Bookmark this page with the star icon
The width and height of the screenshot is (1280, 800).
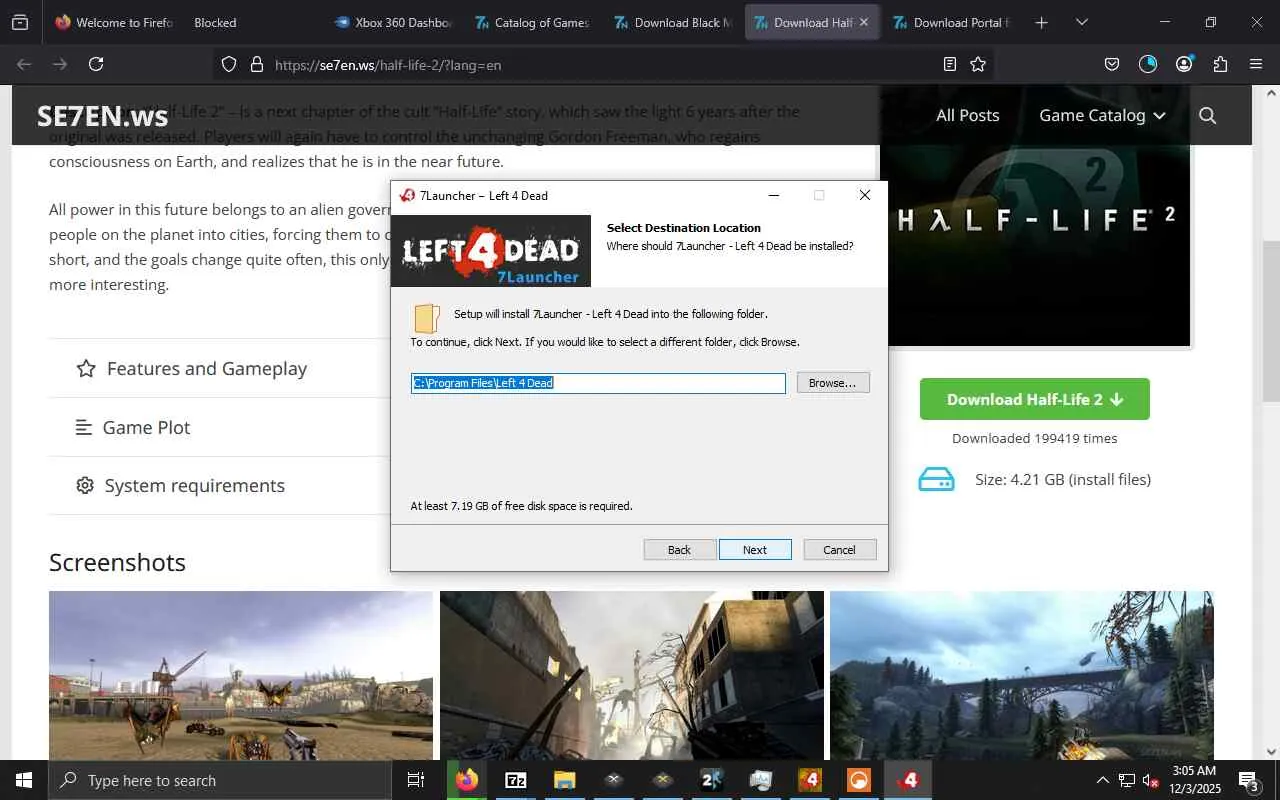coord(978,64)
